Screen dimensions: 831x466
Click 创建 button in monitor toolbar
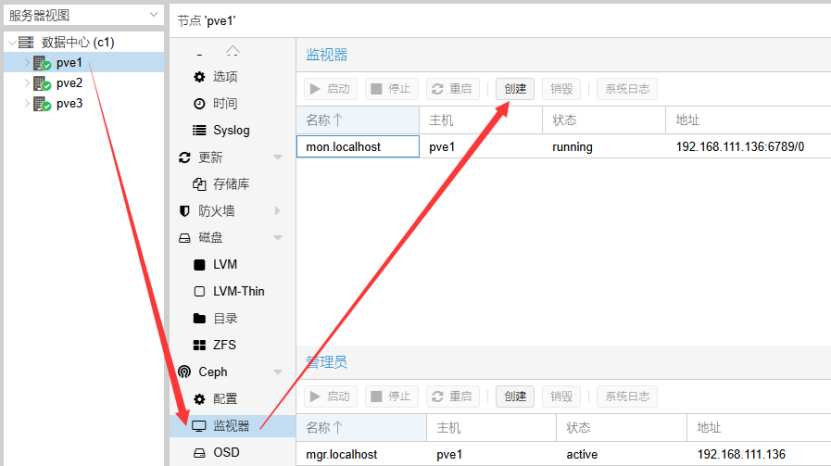point(515,88)
